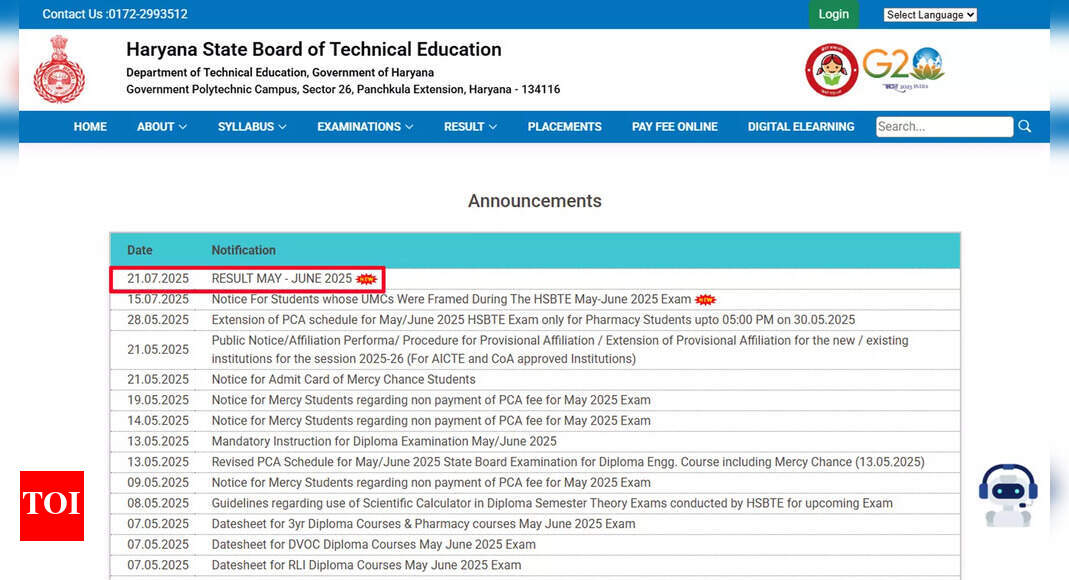
Task: Expand the SYLLABUS menu
Action: coord(252,127)
